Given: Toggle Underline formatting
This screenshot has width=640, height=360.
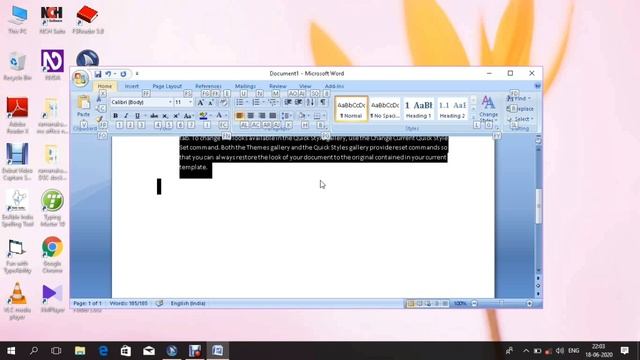Looking at the screenshot, I should point(137,116).
